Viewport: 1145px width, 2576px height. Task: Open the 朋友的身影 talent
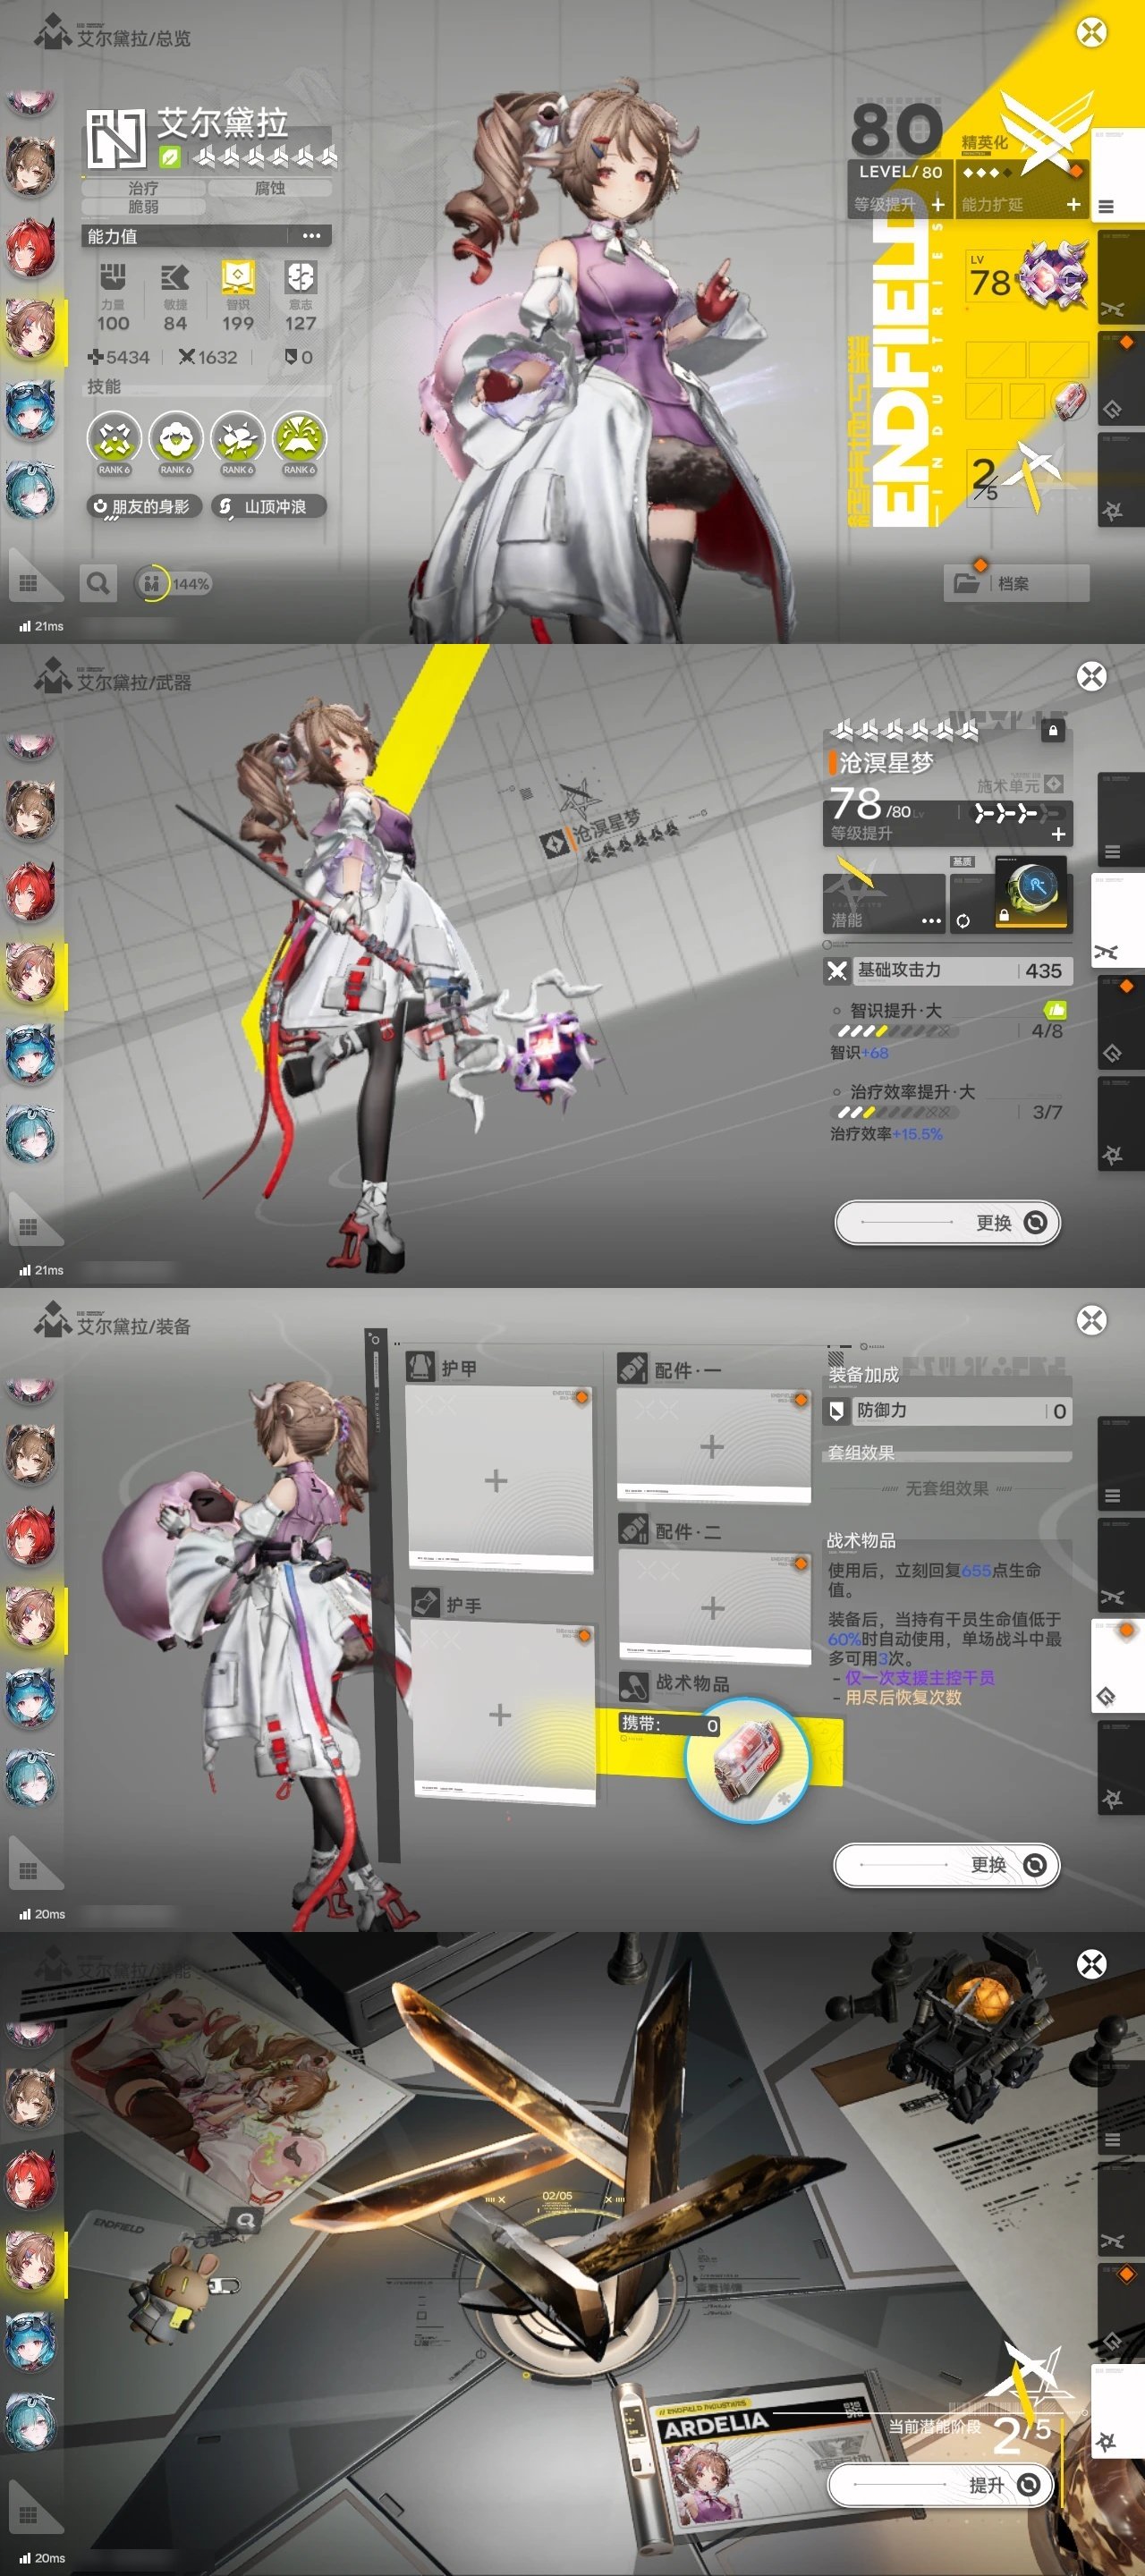click(143, 507)
